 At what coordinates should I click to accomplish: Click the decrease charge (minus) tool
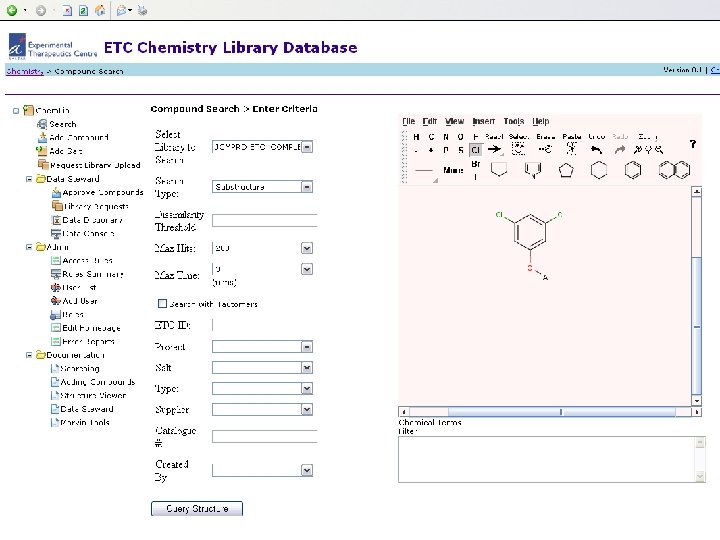click(416, 150)
